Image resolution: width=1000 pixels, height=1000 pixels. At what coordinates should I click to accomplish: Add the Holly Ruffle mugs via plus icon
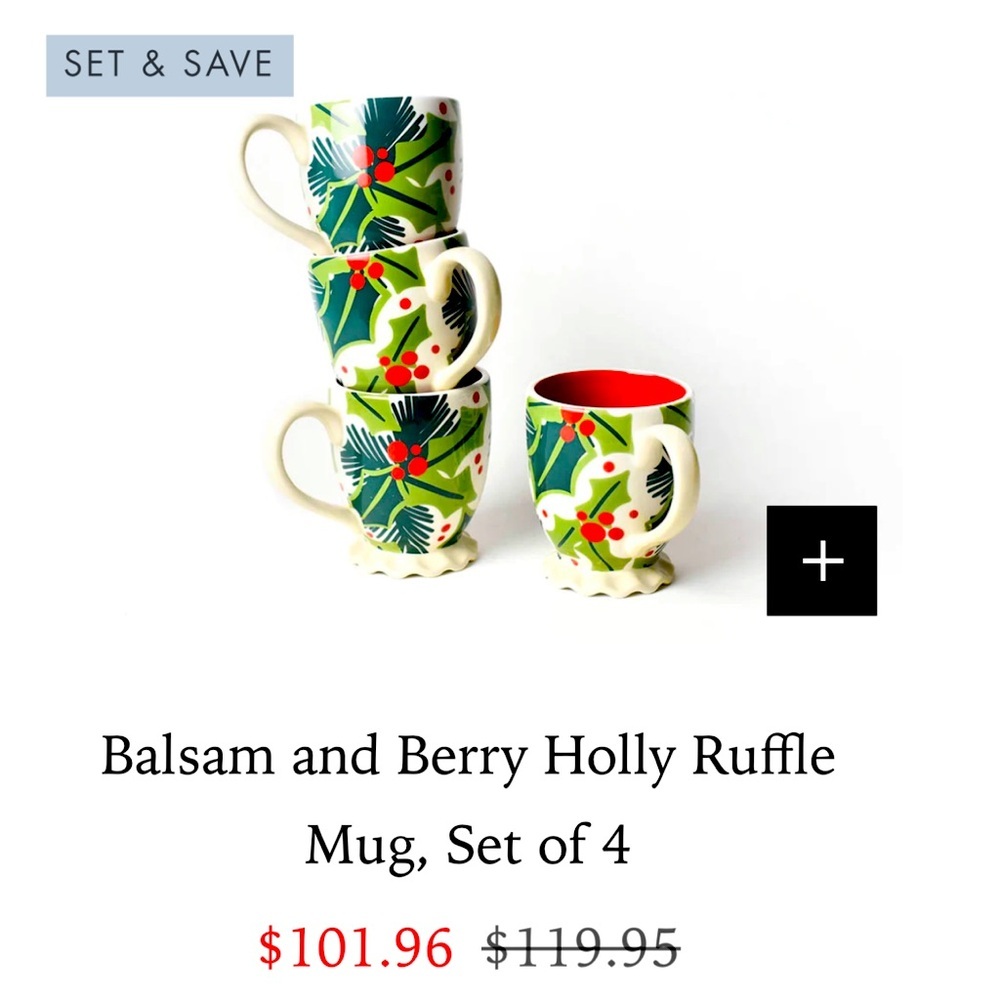pos(822,562)
